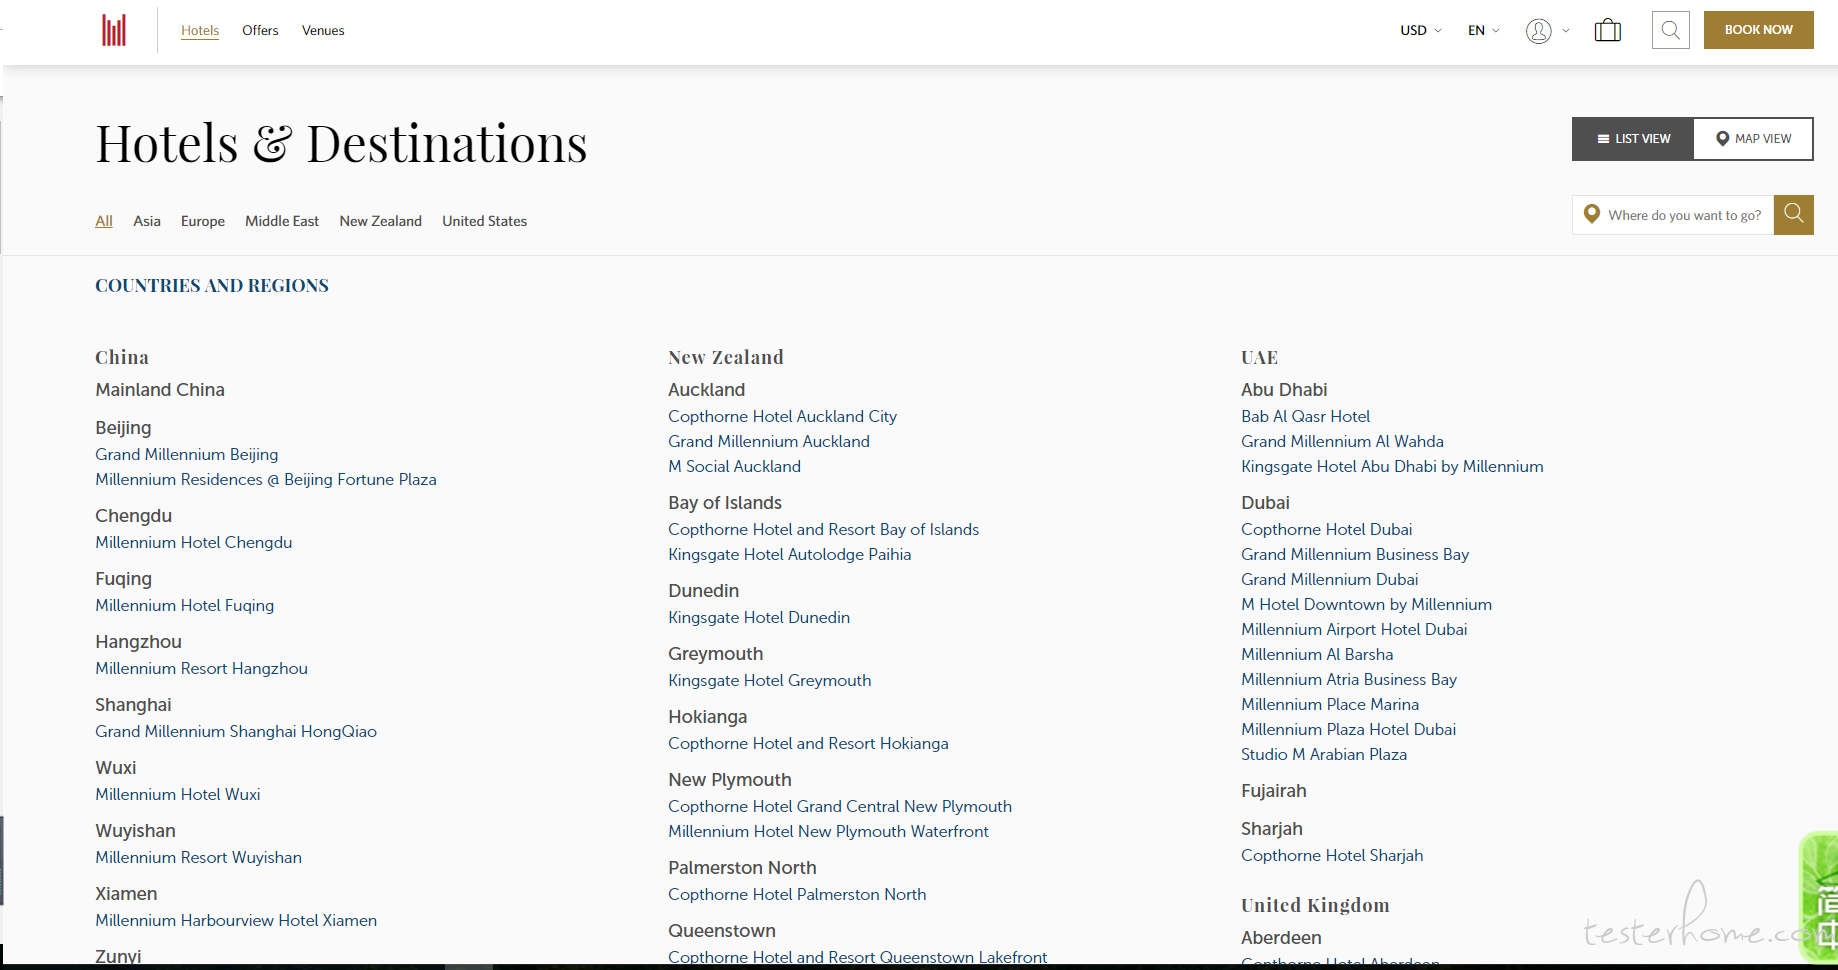This screenshot has height=970, width=1838.
Task: Open Grand Millennium Auckland link
Action: point(769,441)
